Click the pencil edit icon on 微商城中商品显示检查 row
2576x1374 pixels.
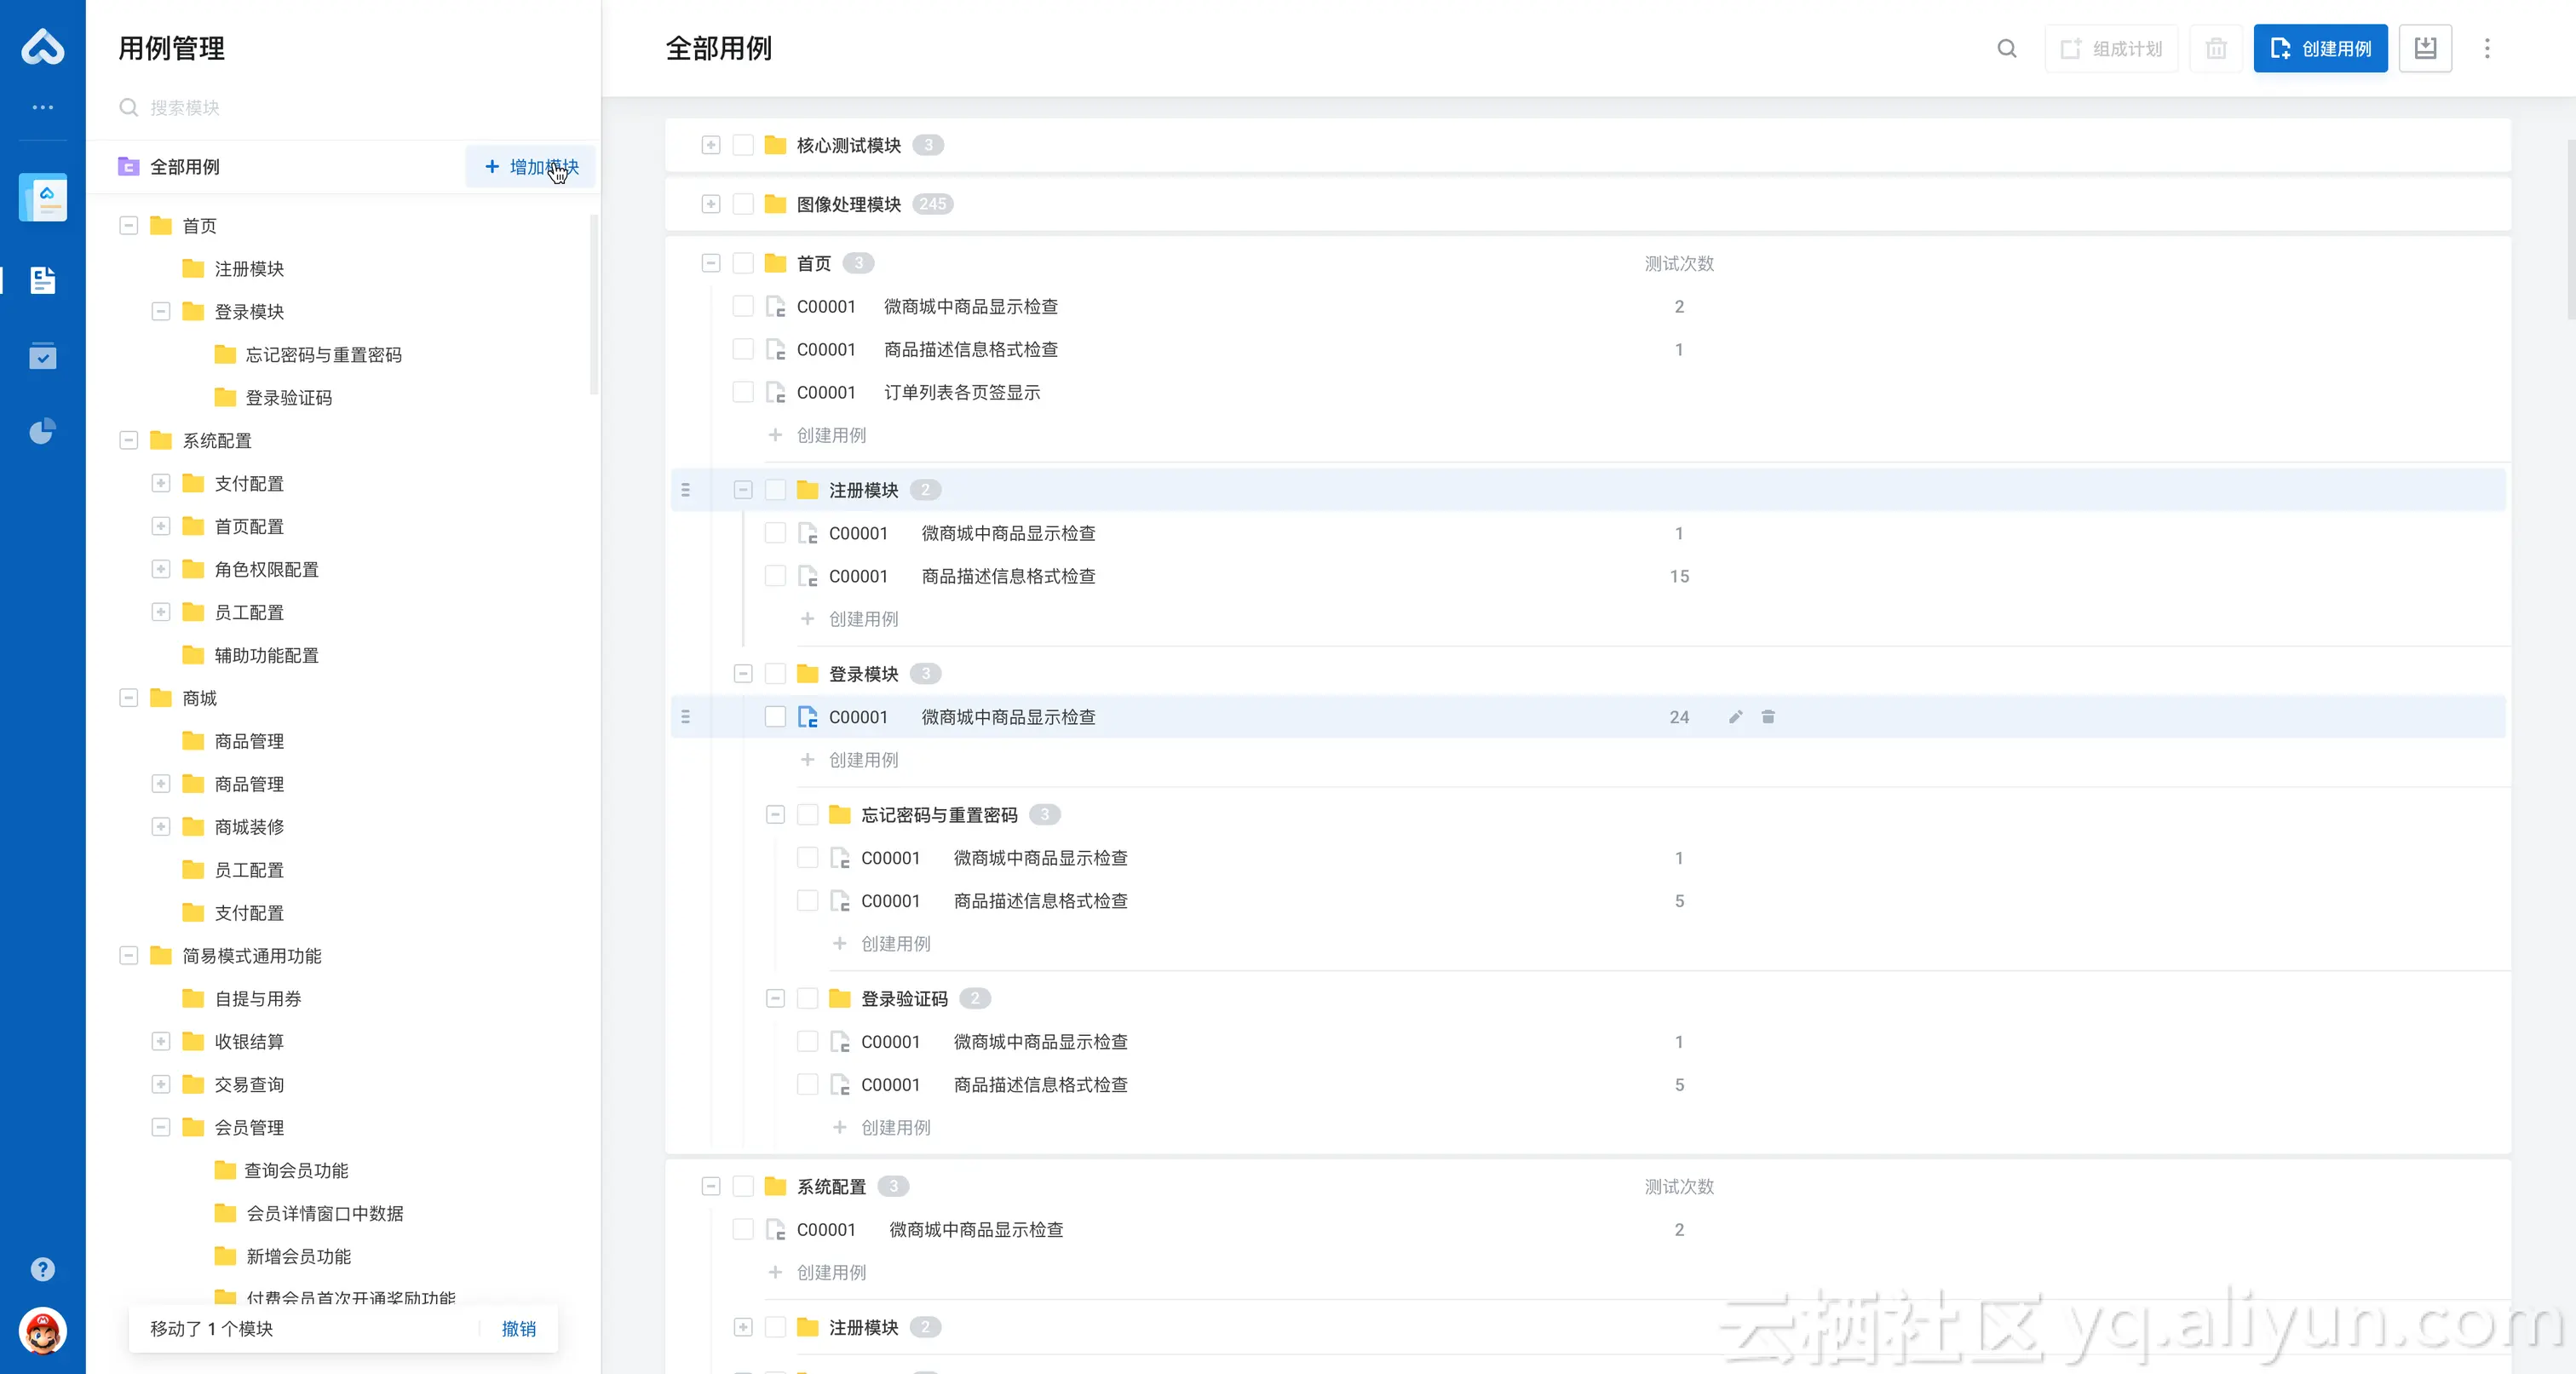click(x=1734, y=717)
